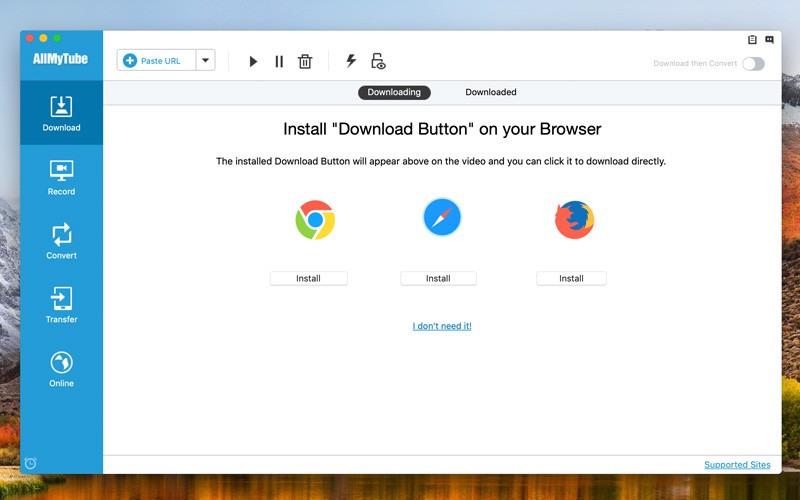Click the Paste URL button
Image resolution: width=800 pixels, height=500 pixels.
pos(156,61)
